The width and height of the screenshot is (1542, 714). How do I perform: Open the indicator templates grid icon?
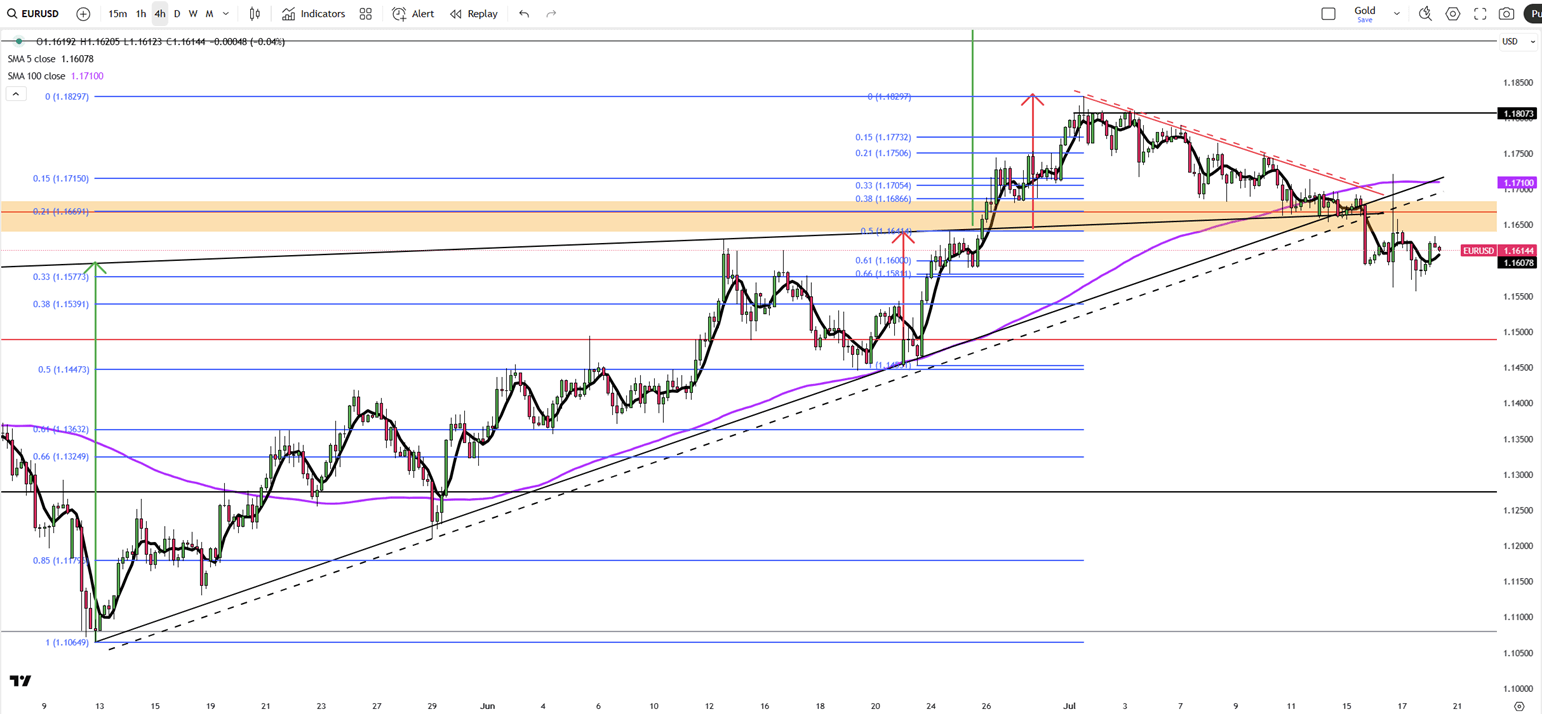(x=366, y=14)
